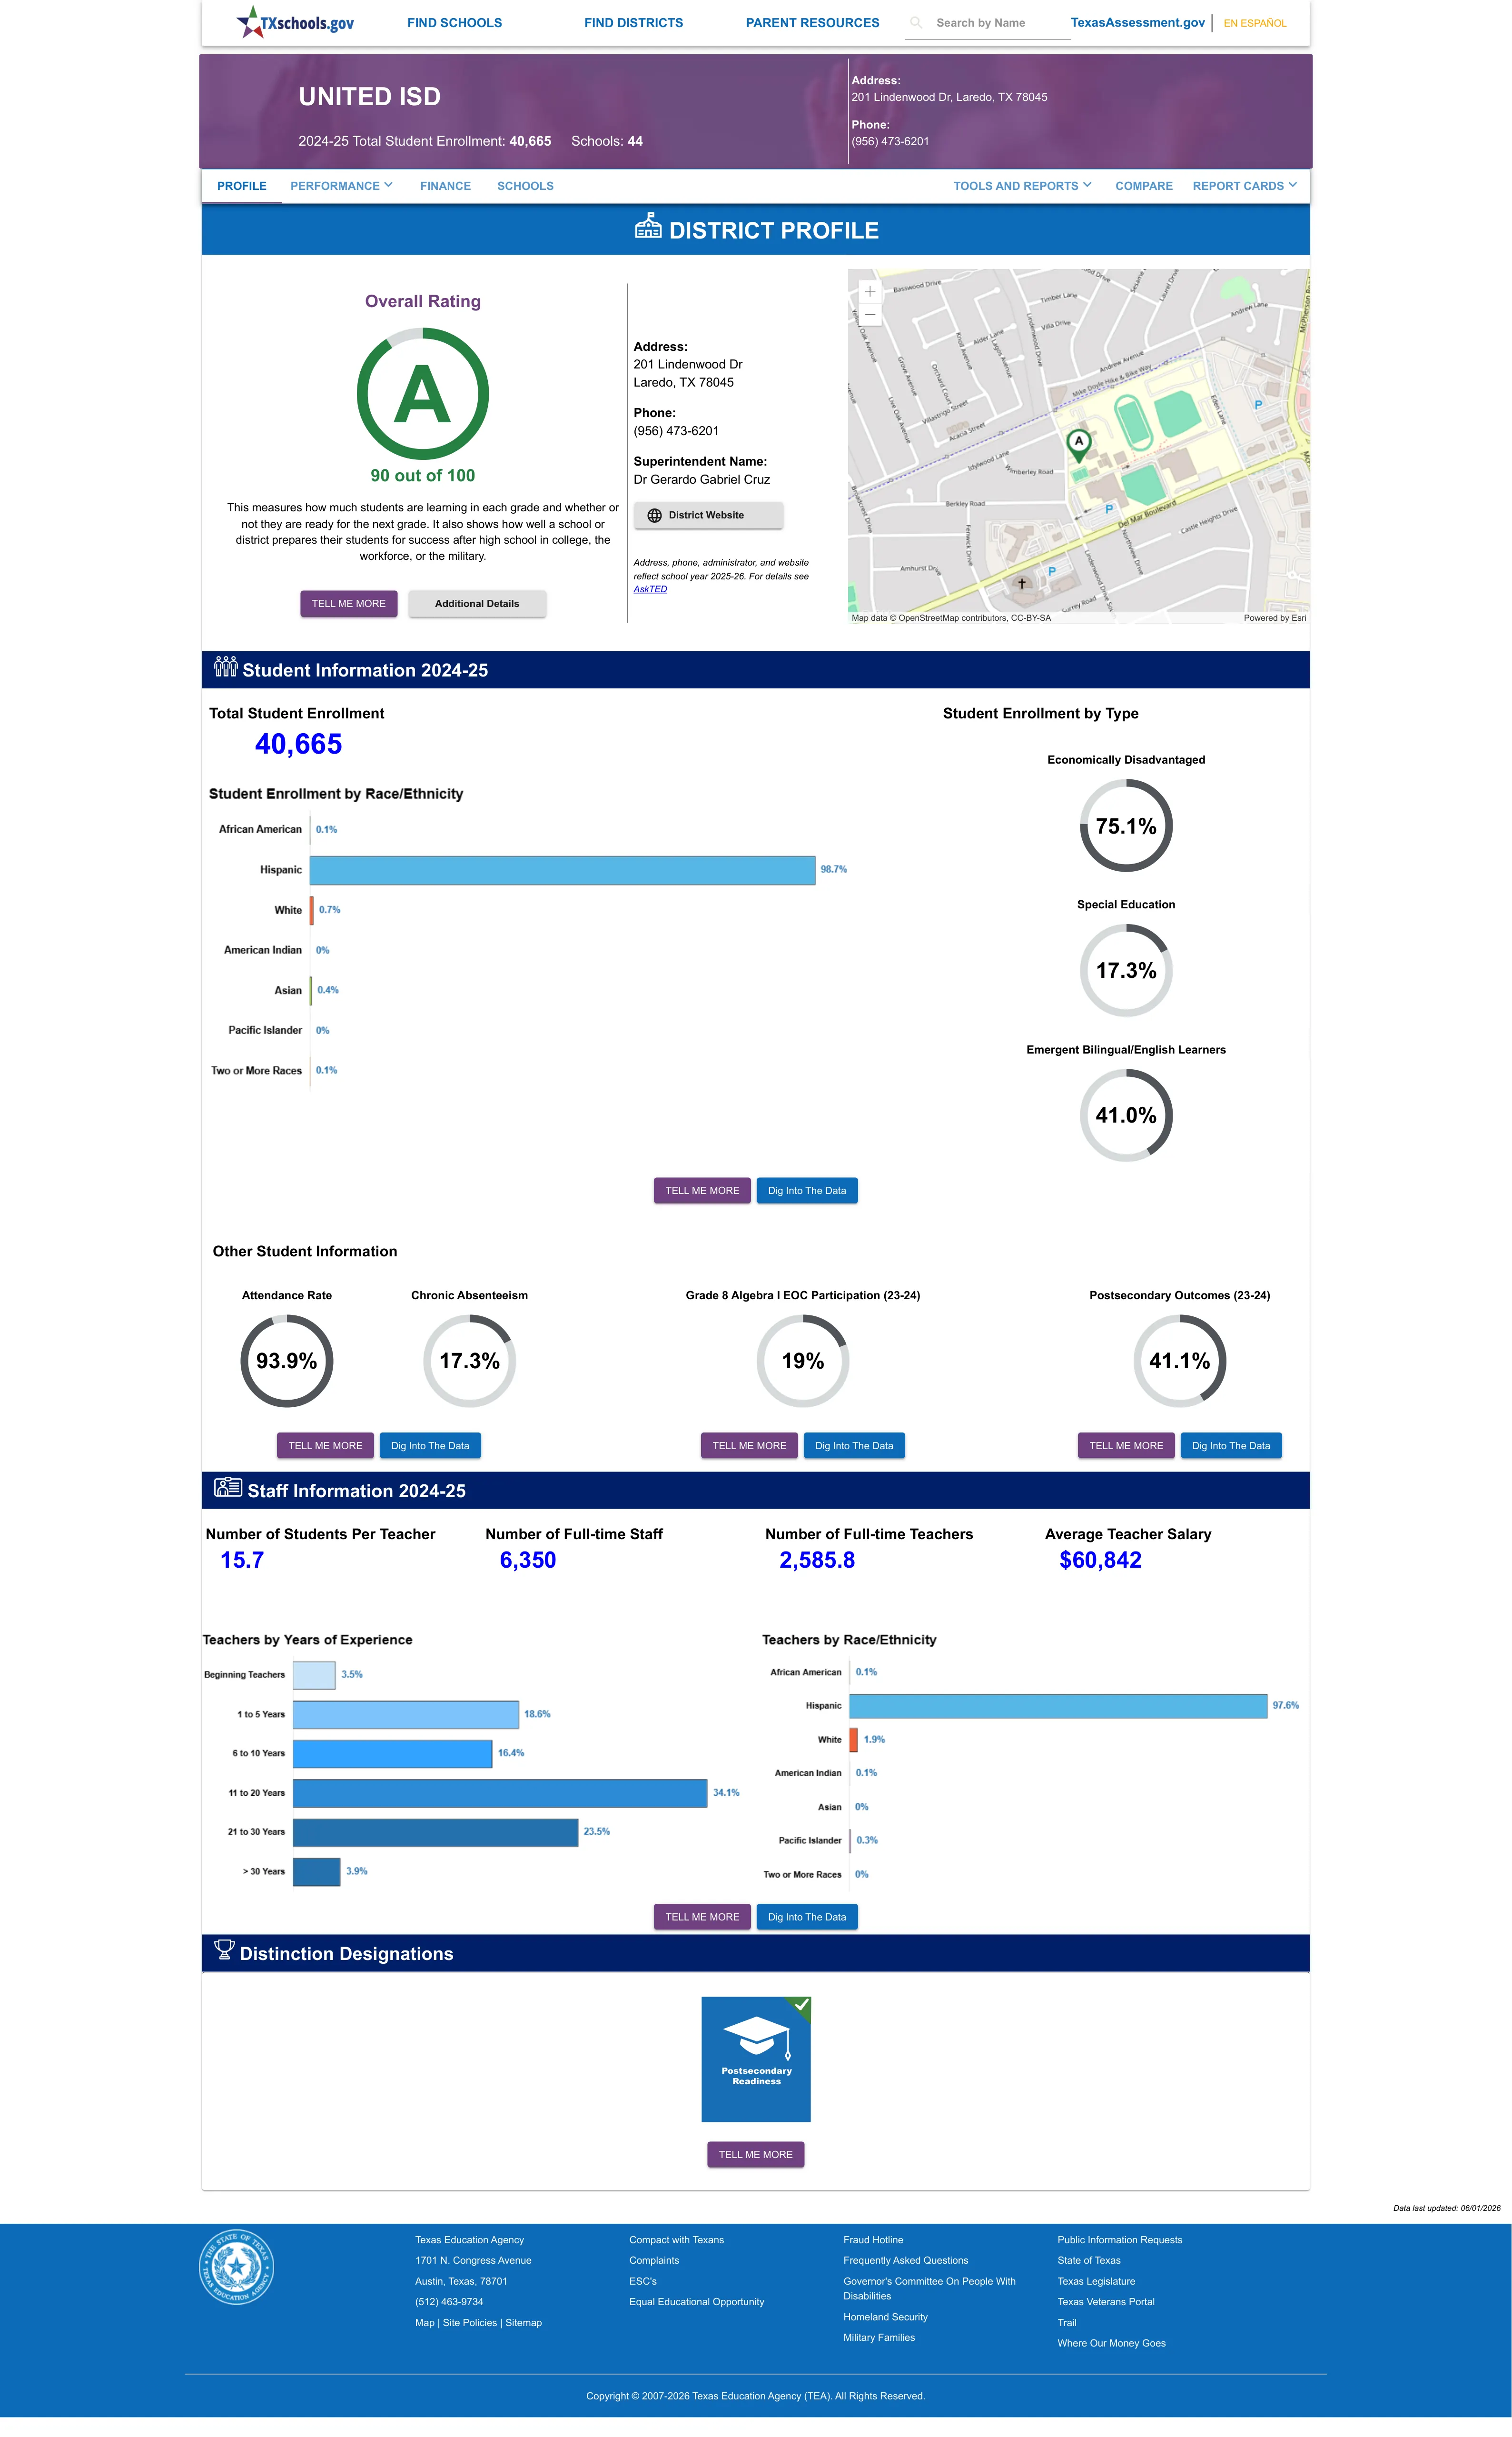Click the 11 to 20 Years experience bar
This screenshot has width=1512, height=2437.
pyautogui.click(x=500, y=1793)
